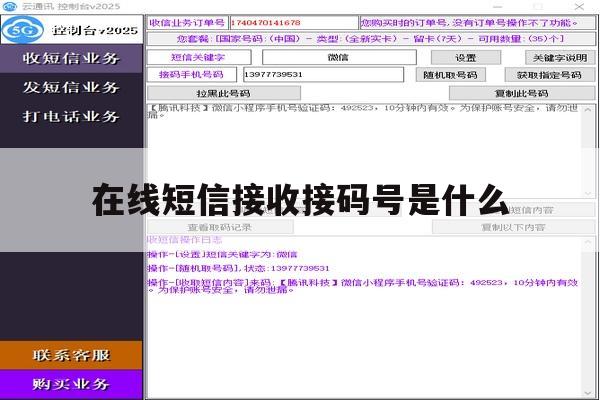Click the scroll up arrow of SMS content box

pos(588,110)
